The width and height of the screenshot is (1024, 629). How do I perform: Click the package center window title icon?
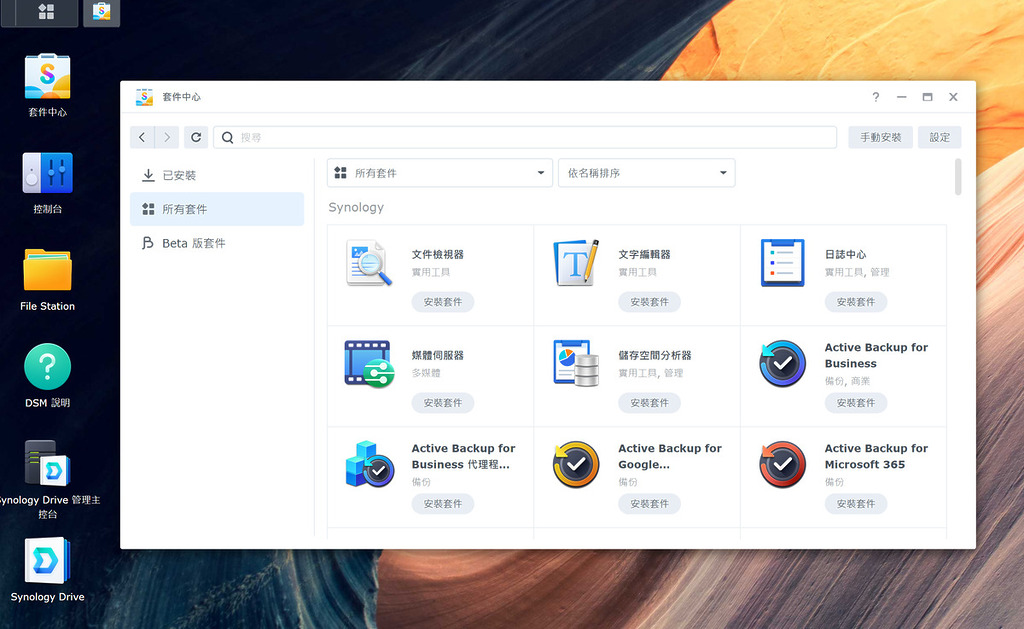click(144, 97)
